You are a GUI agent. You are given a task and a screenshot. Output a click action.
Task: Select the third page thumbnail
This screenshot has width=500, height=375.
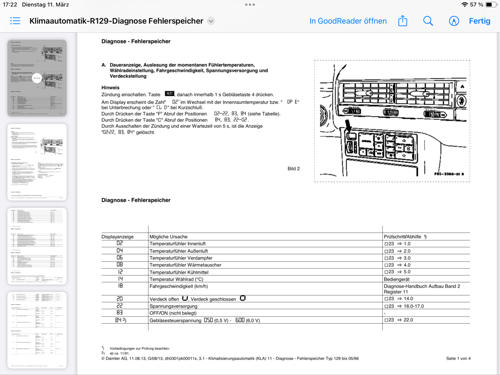37,246
